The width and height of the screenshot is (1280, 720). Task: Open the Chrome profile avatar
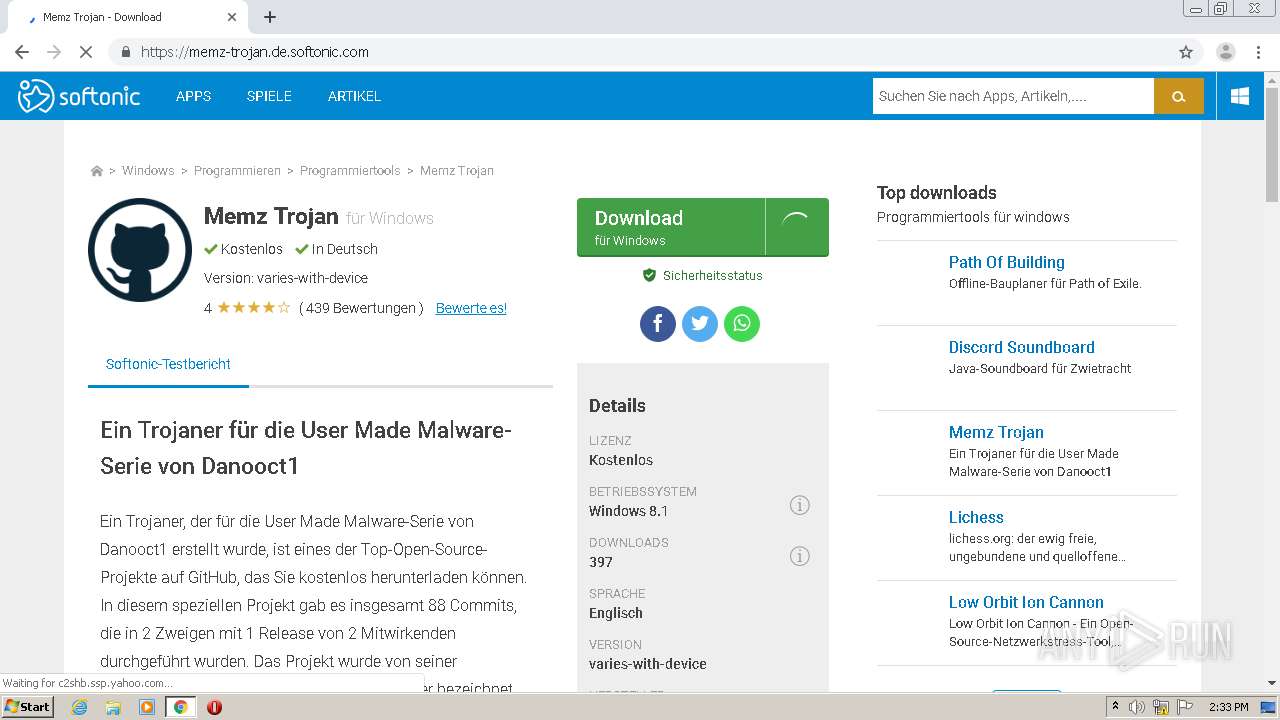pos(1226,52)
